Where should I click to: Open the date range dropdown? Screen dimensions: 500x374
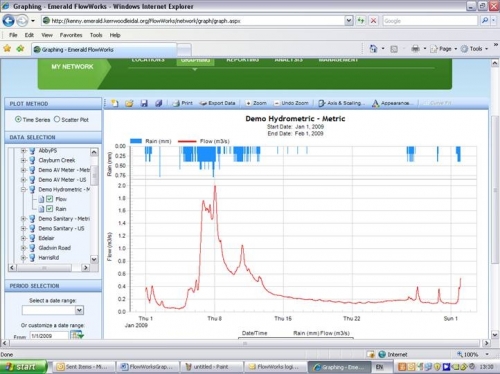click(x=79, y=310)
